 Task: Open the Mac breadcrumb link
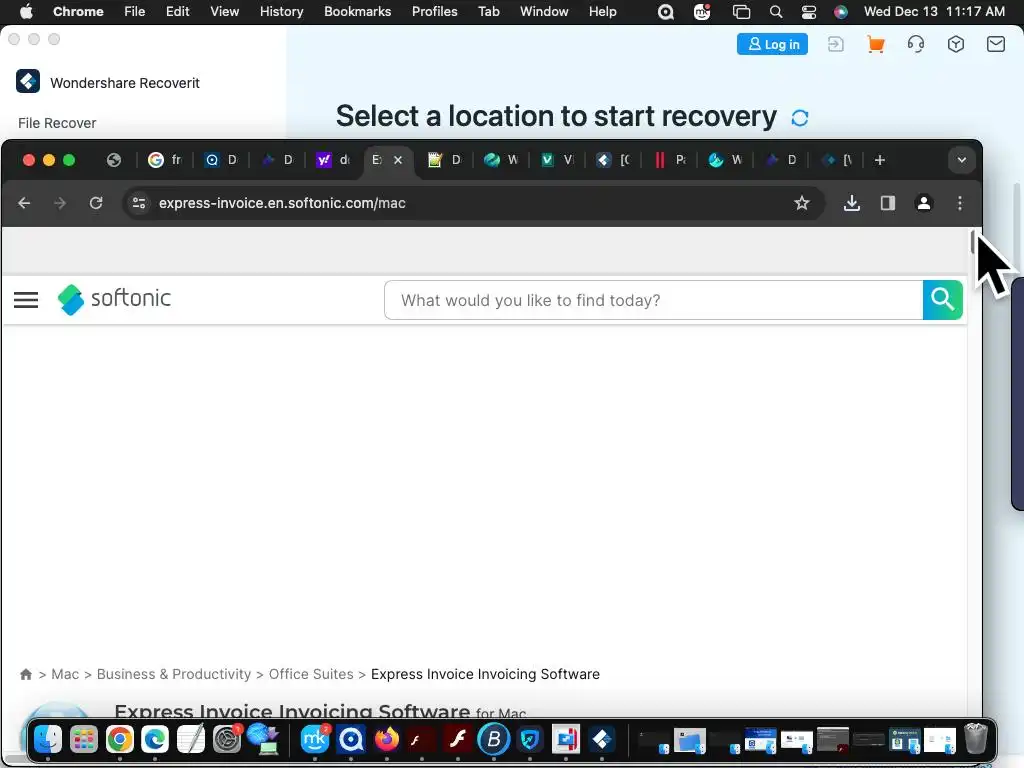coord(65,674)
